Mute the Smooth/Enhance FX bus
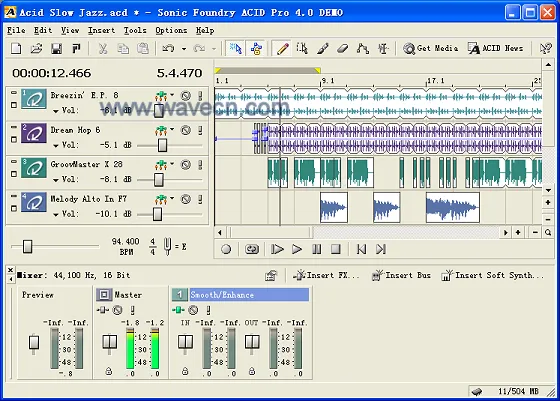The image size is (560, 401). 193,310
